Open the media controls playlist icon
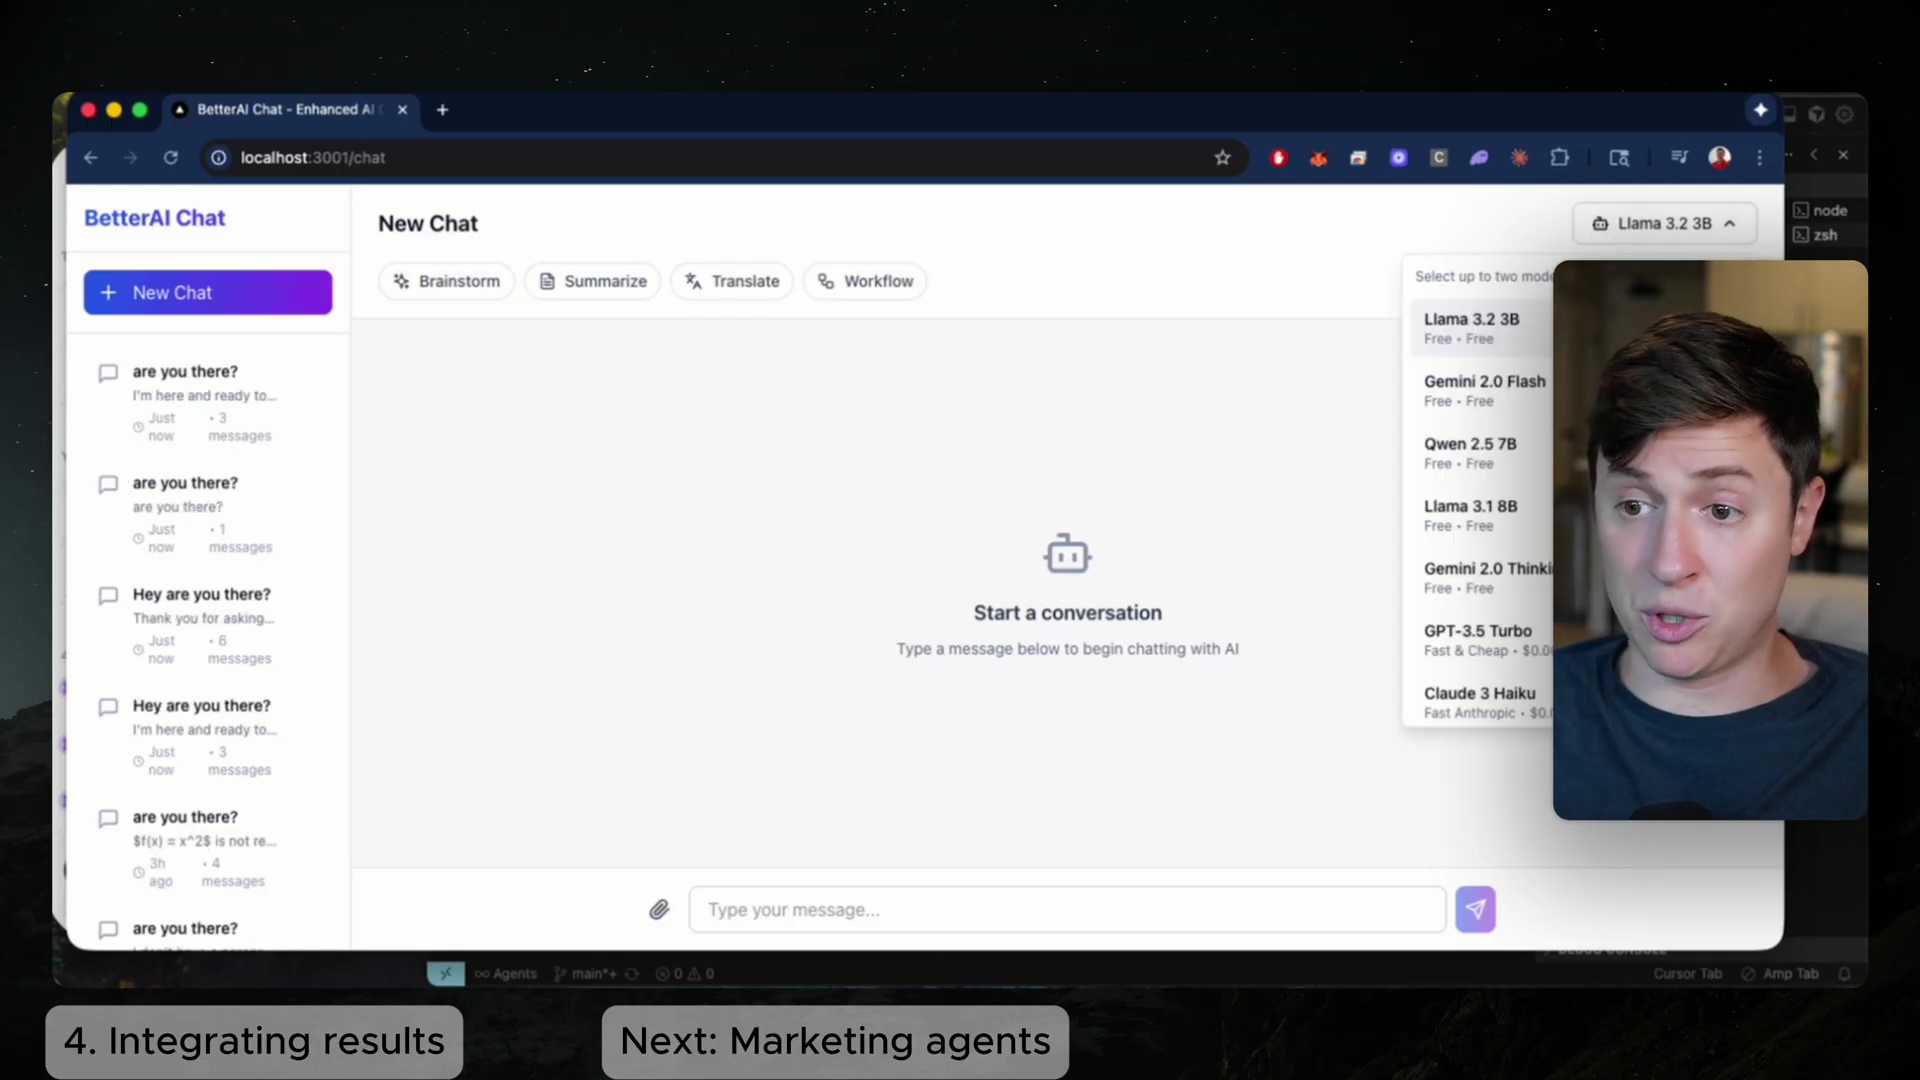This screenshot has width=1920, height=1080. (x=1679, y=158)
